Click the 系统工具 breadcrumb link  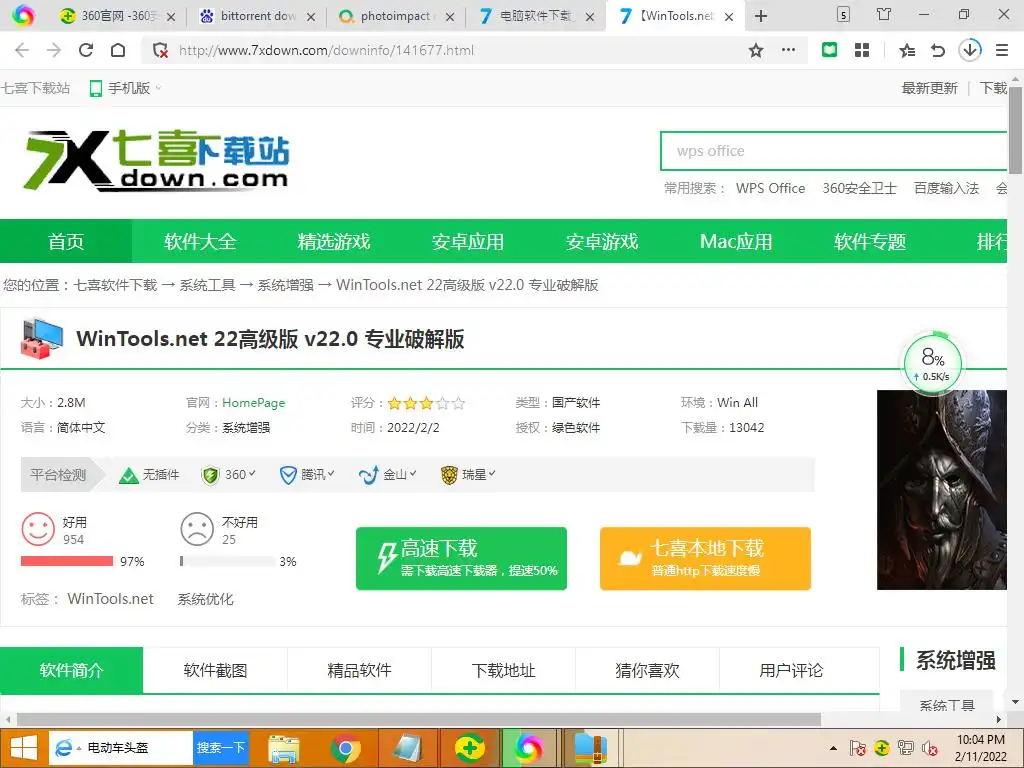point(207,285)
